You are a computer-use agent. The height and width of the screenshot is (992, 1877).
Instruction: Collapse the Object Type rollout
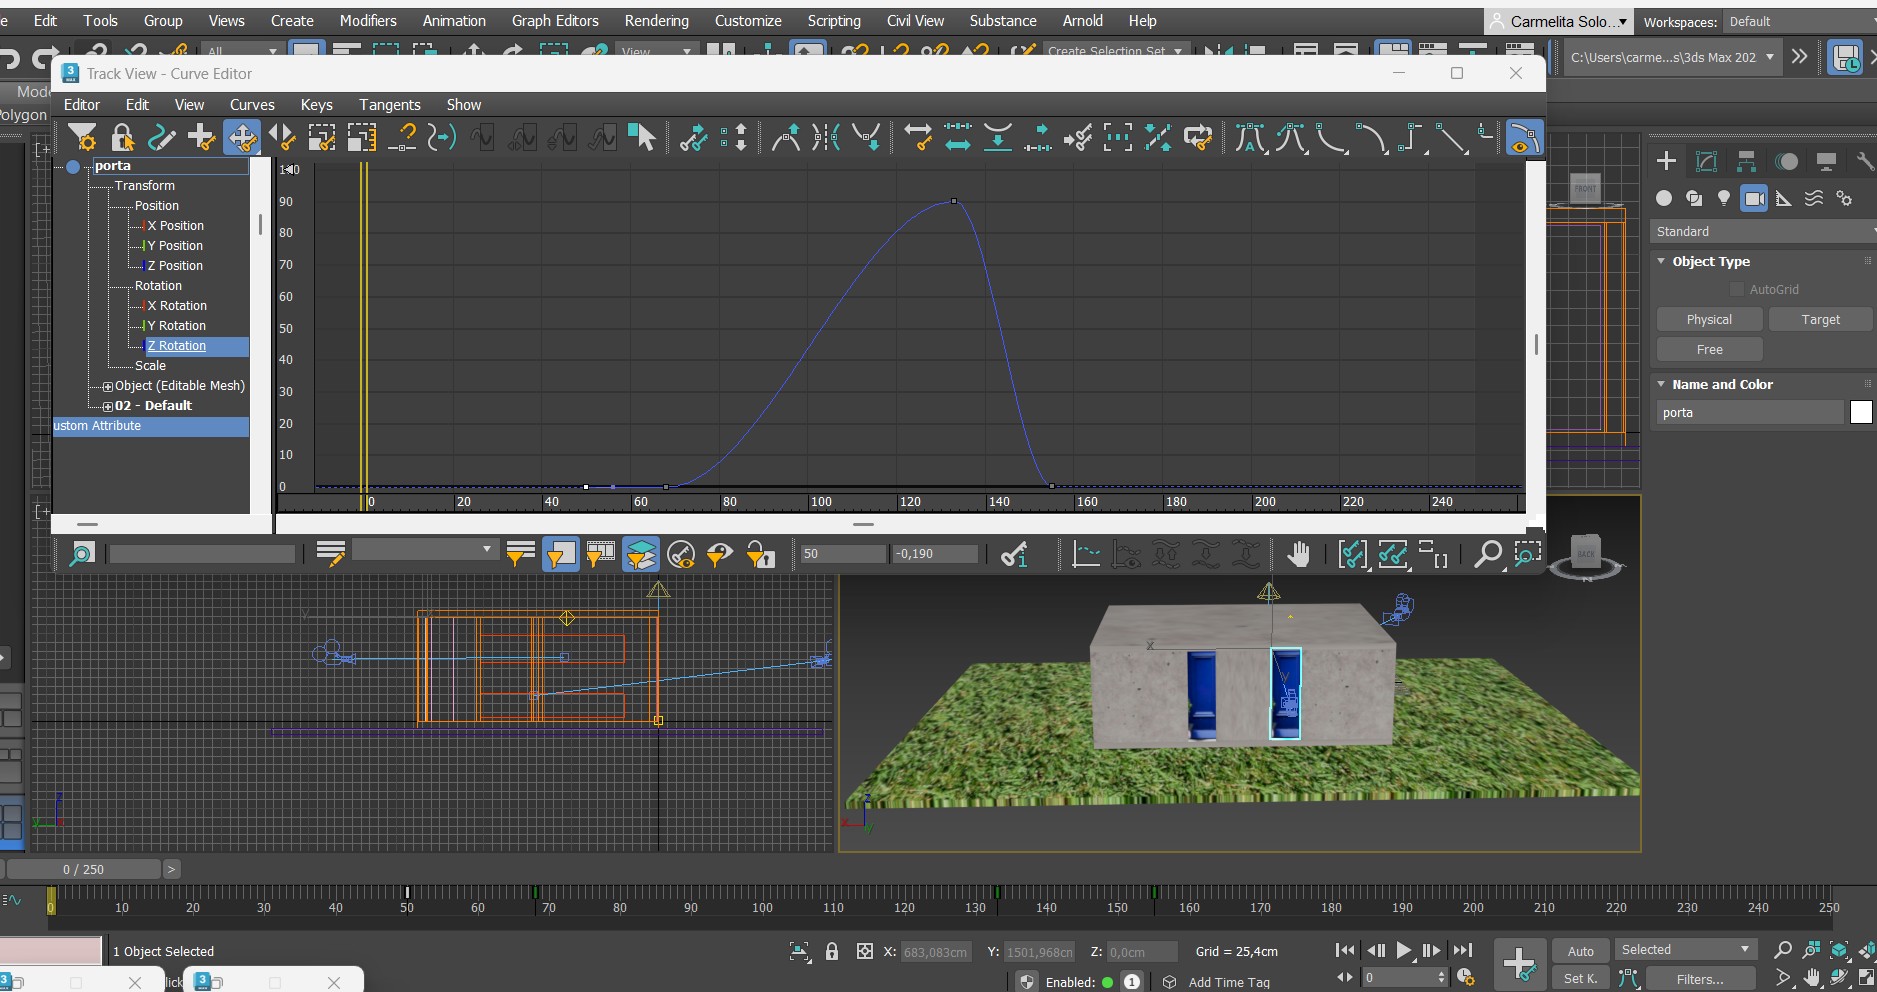click(1662, 262)
